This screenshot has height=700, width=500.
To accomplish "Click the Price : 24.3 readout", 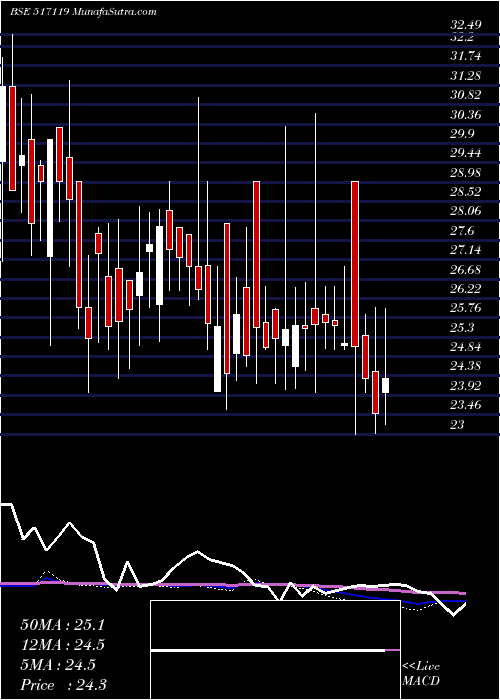I will [63, 685].
